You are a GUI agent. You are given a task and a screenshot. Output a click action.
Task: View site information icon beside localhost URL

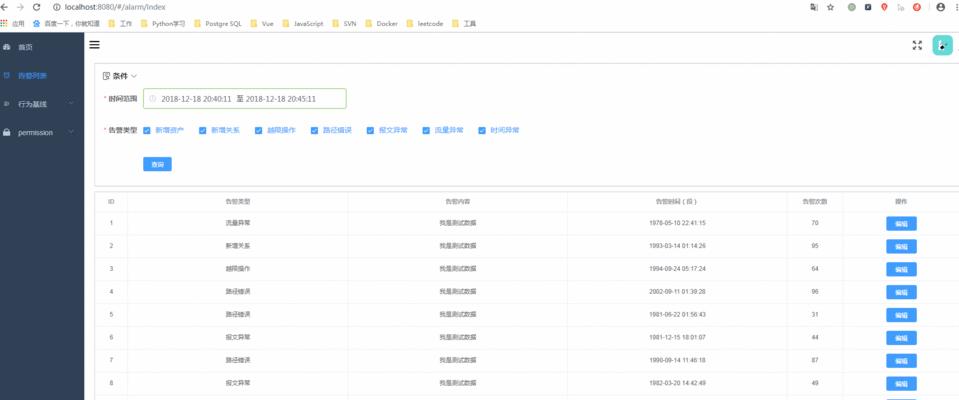click(57, 7)
